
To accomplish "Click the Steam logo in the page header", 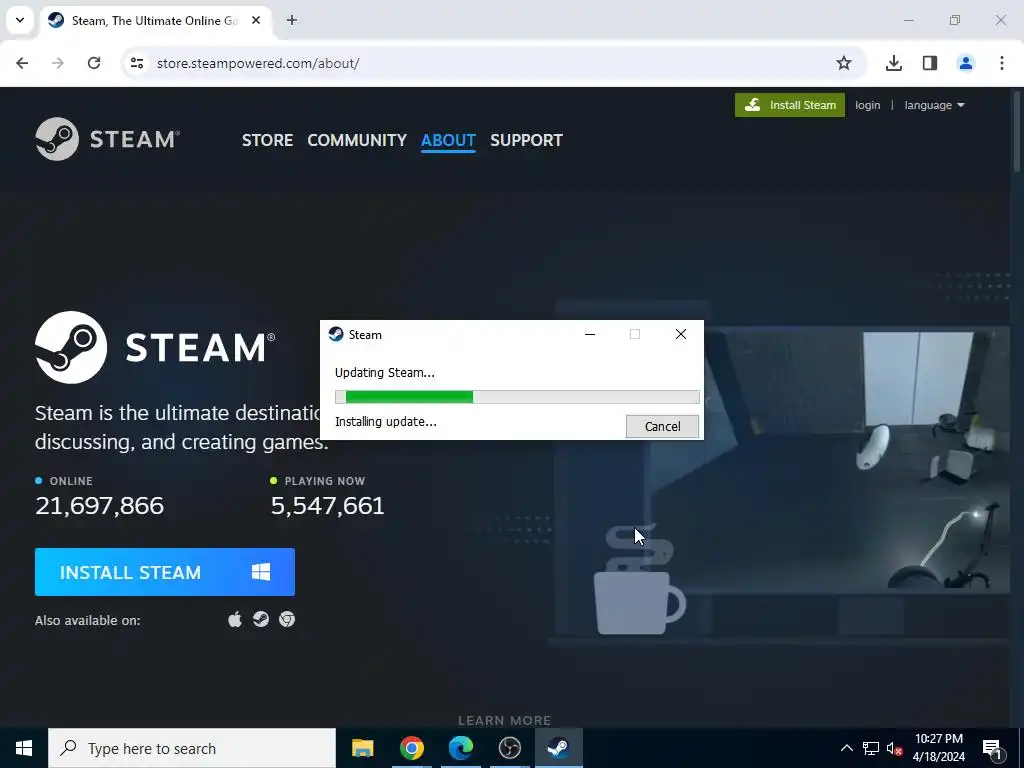I will click(108, 139).
